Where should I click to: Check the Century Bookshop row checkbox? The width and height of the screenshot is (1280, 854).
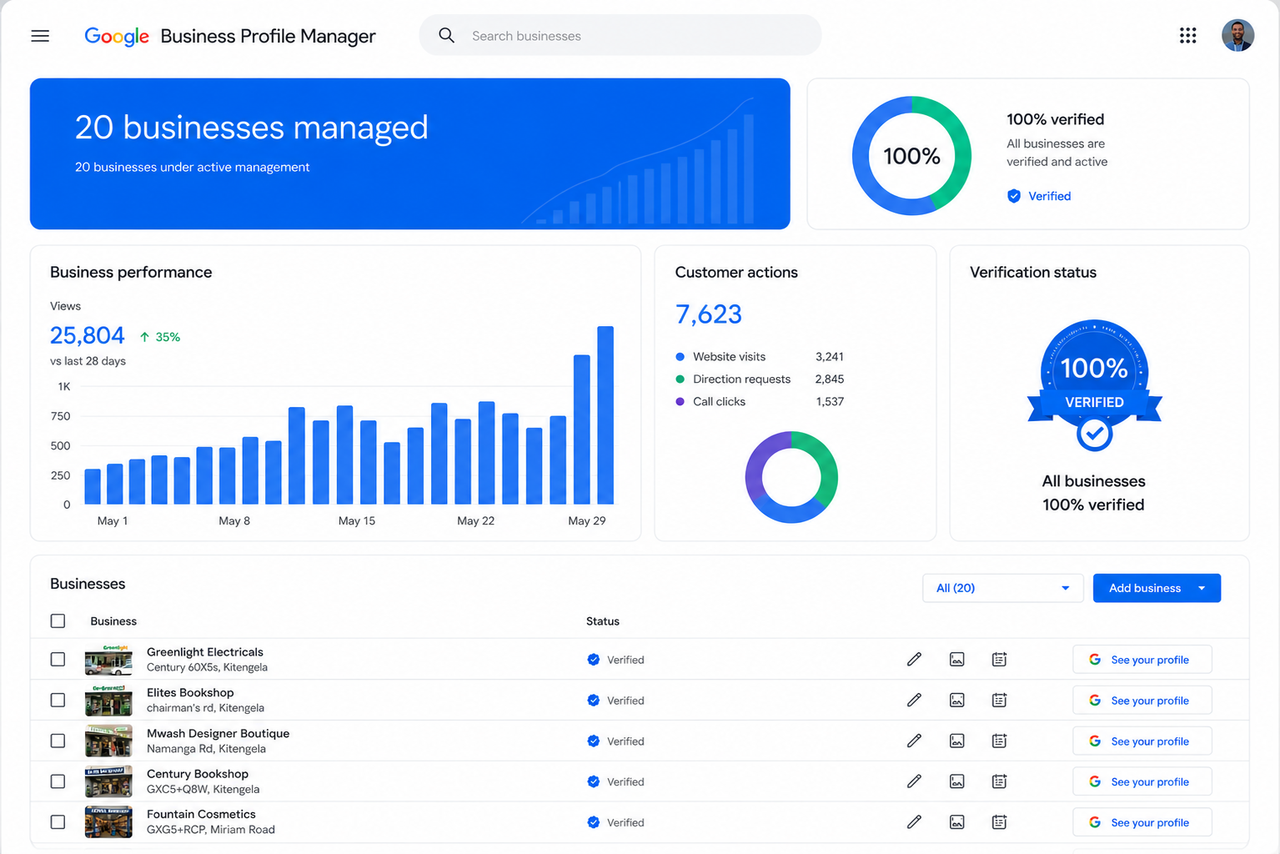coord(58,781)
